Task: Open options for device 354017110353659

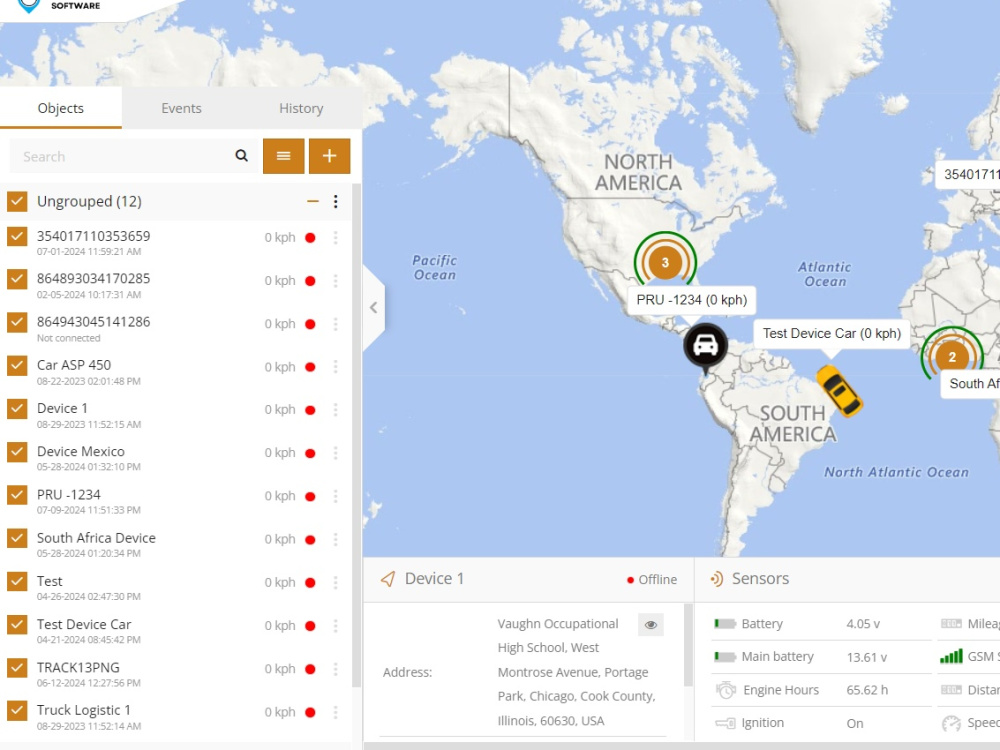Action: pos(335,237)
